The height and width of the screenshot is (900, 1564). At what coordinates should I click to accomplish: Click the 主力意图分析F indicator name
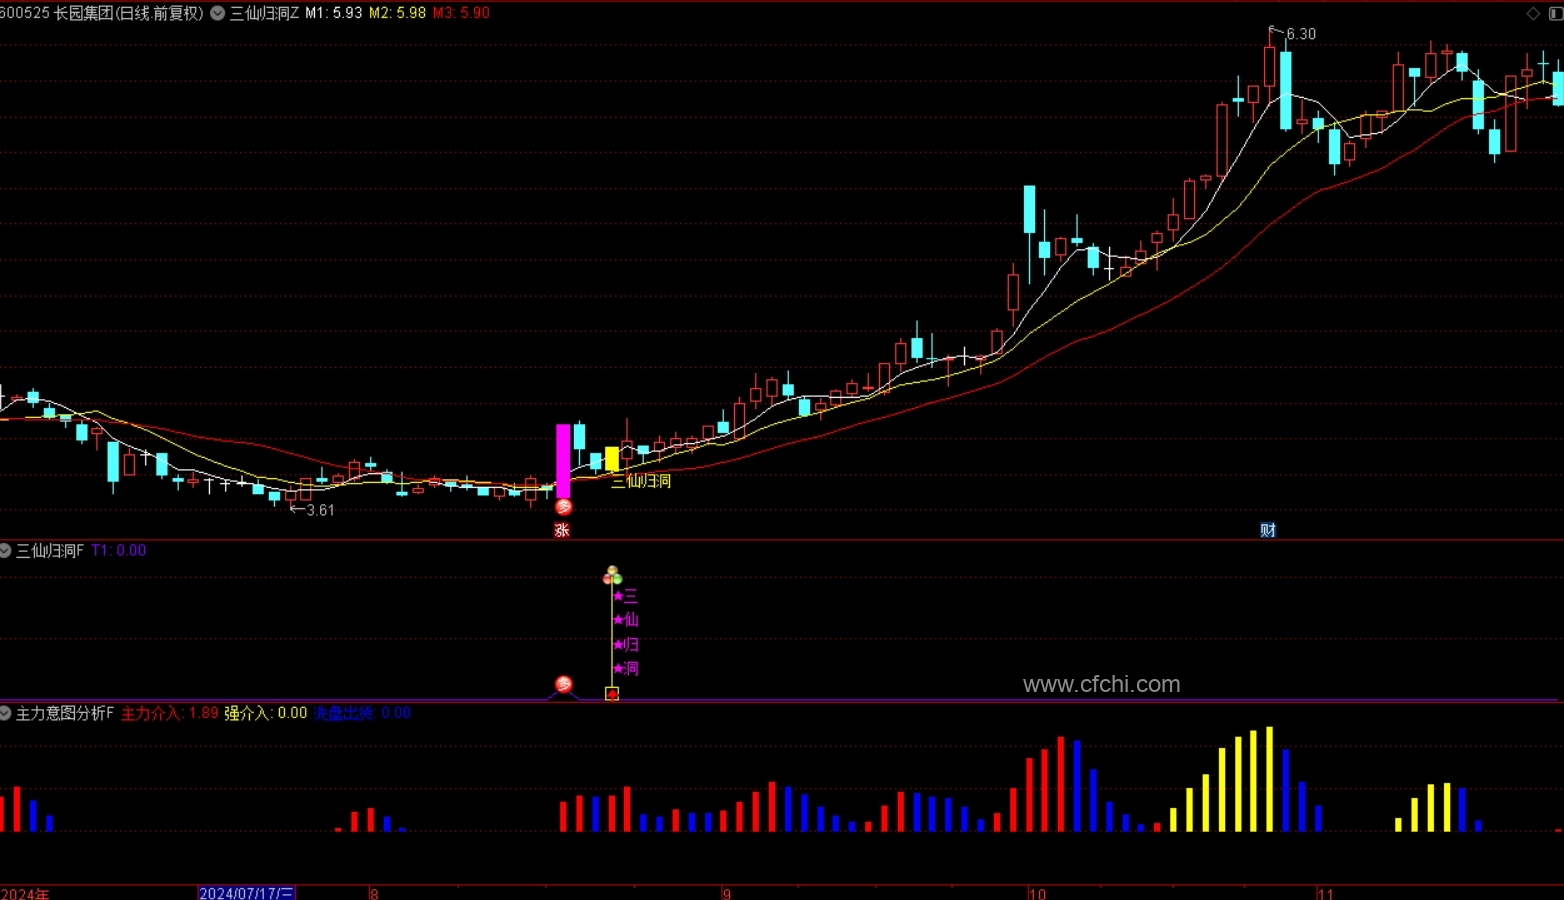(65, 713)
